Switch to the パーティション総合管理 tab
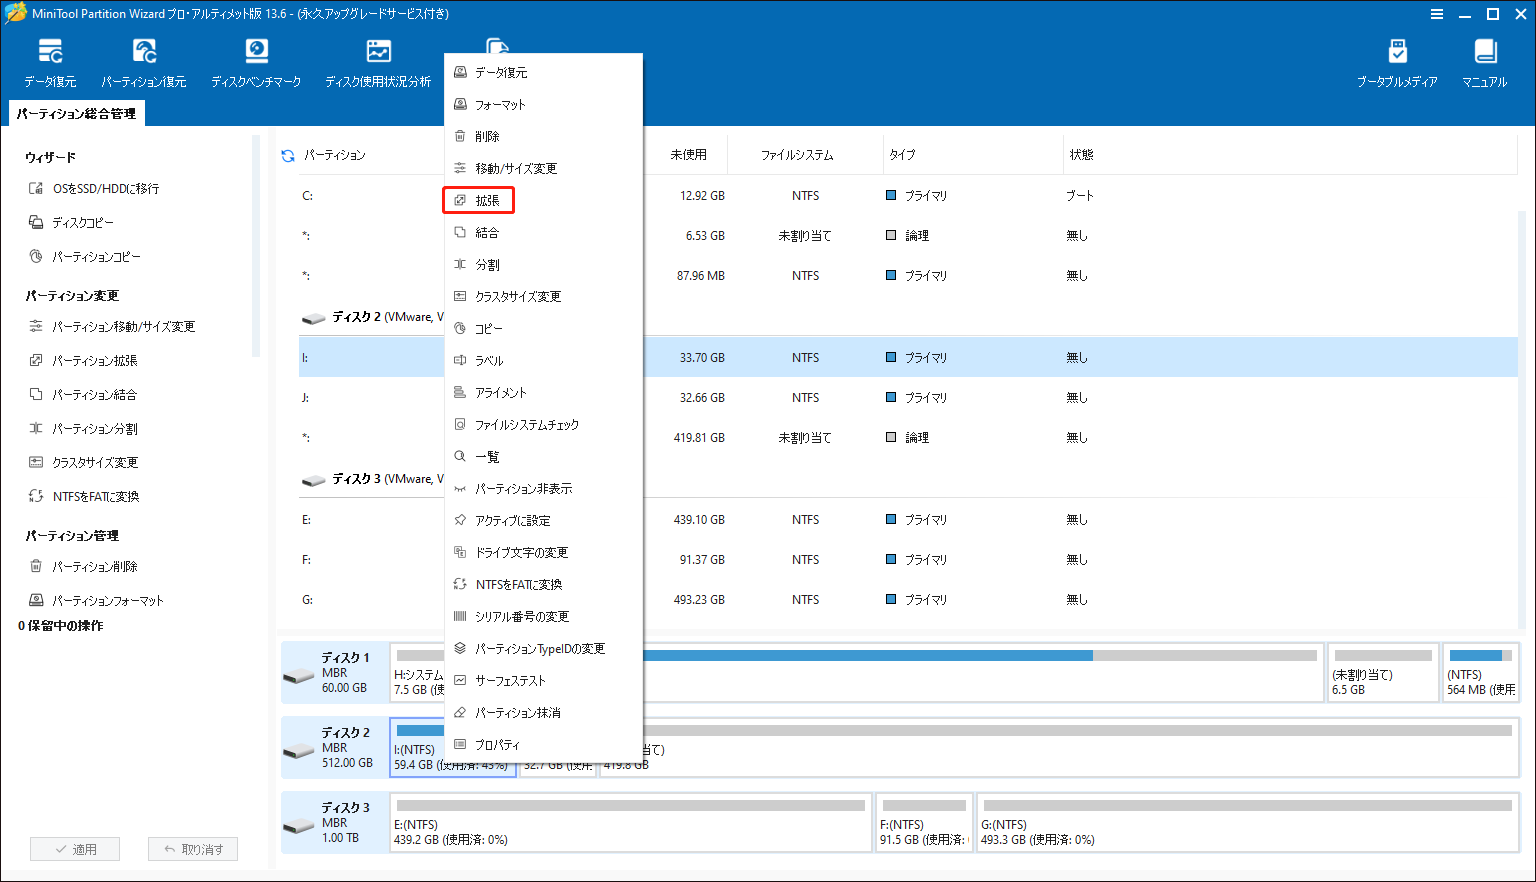1536x882 pixels. (76, 114)
